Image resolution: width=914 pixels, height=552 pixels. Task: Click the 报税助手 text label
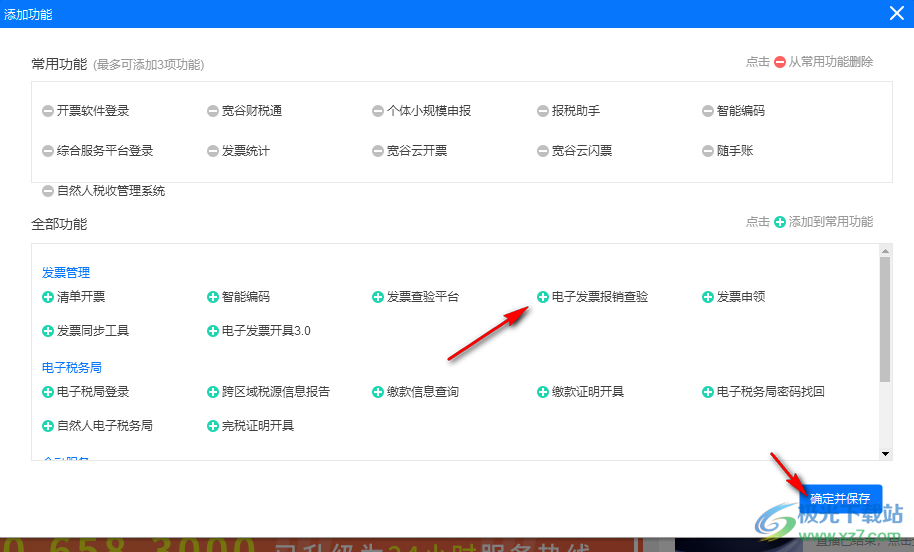click(576, 111)
